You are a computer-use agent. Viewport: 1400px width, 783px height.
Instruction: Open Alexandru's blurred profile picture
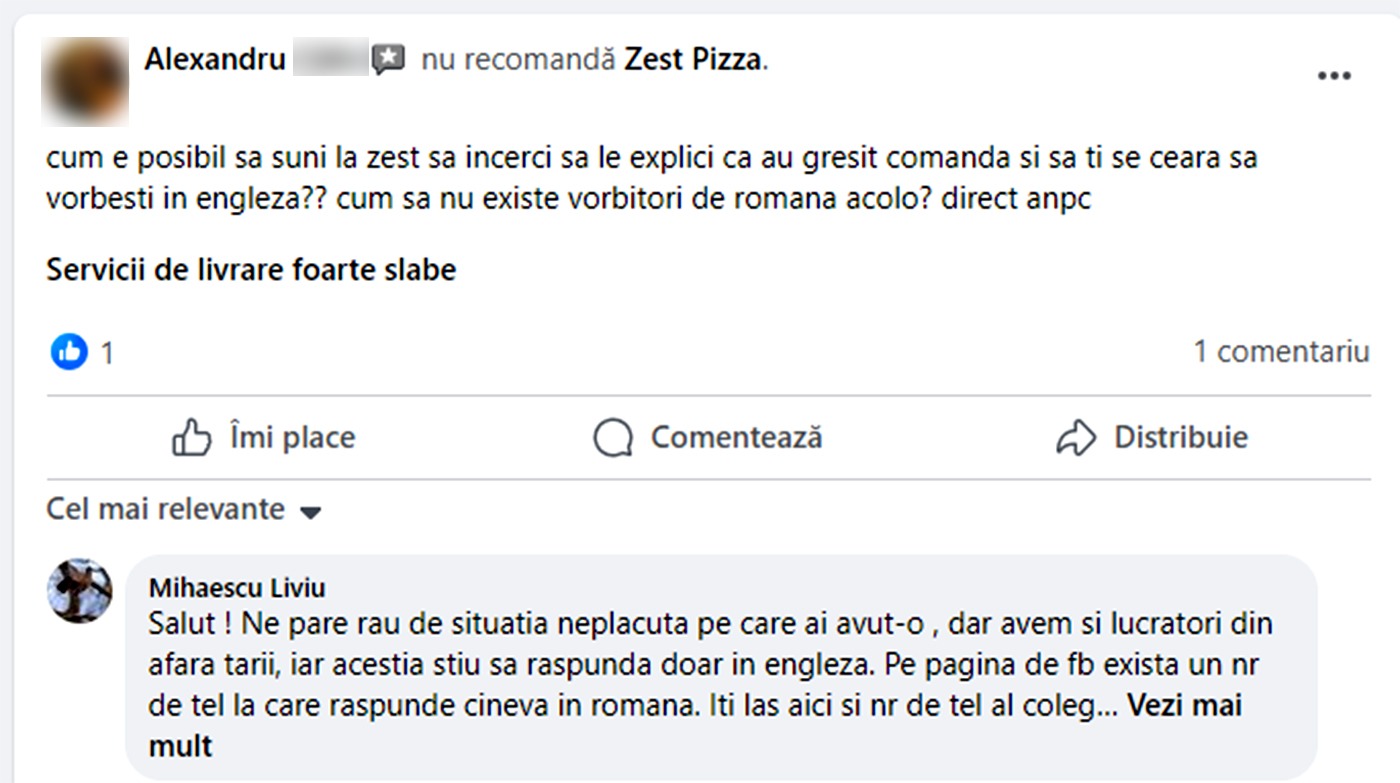[x=85, y=81]
